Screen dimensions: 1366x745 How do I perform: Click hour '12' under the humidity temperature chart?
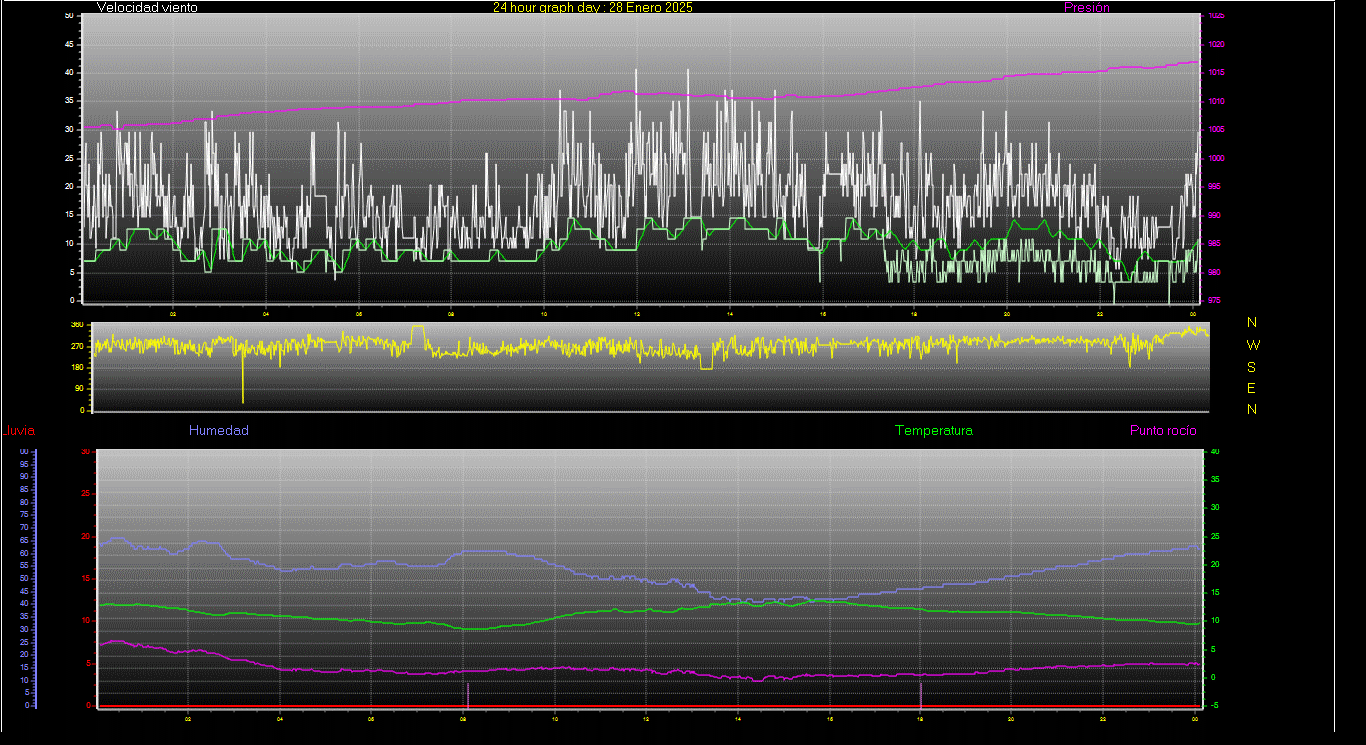tap(646, 718)
